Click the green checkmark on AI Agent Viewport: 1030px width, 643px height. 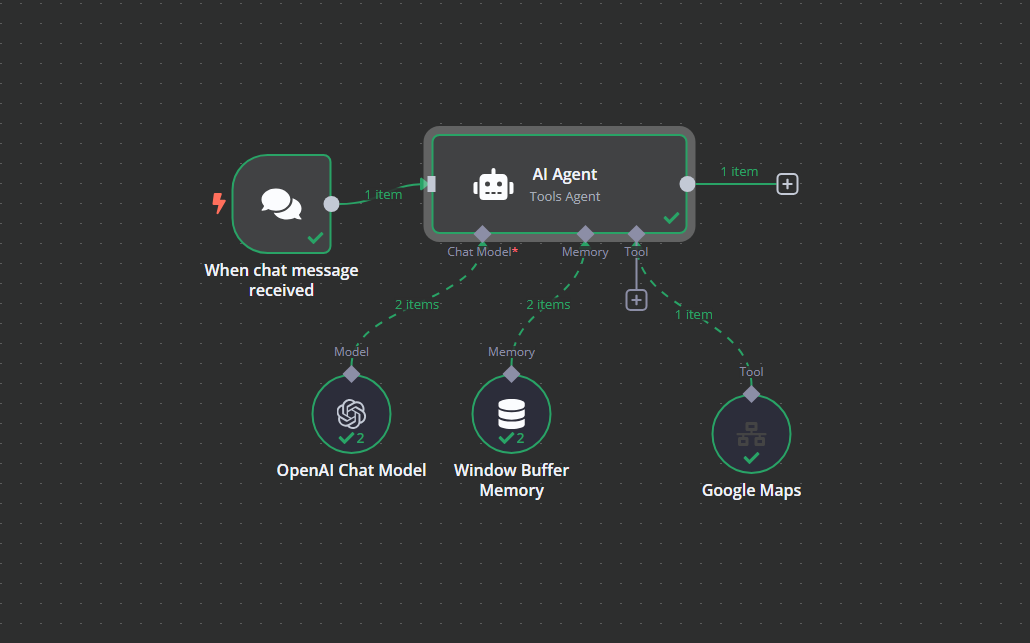pyautogui.click(x=671, y=217)
